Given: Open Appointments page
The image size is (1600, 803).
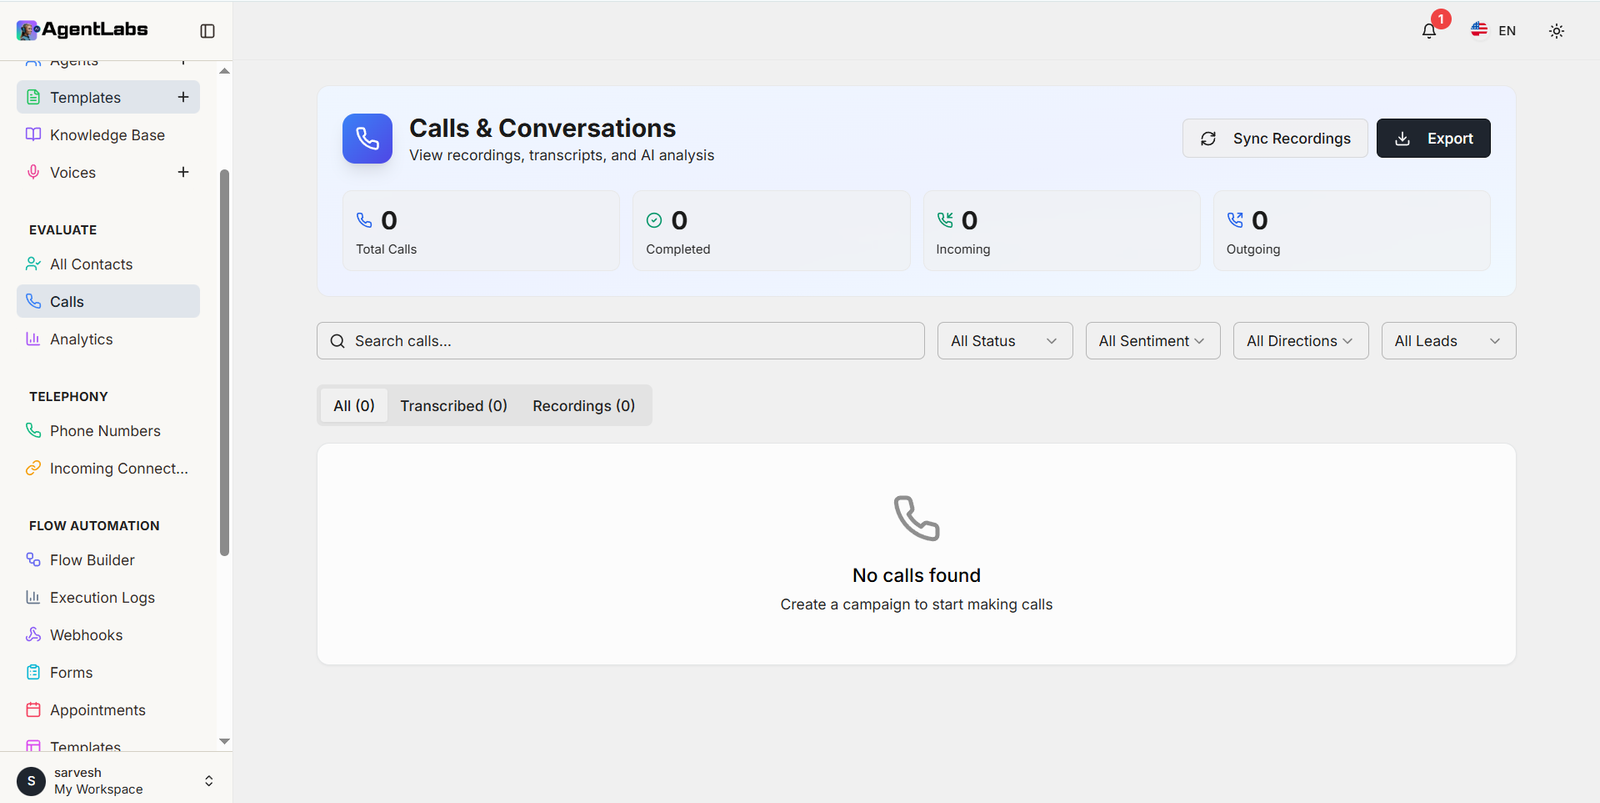Looking at the screenshot, I should tap(108, 710).
